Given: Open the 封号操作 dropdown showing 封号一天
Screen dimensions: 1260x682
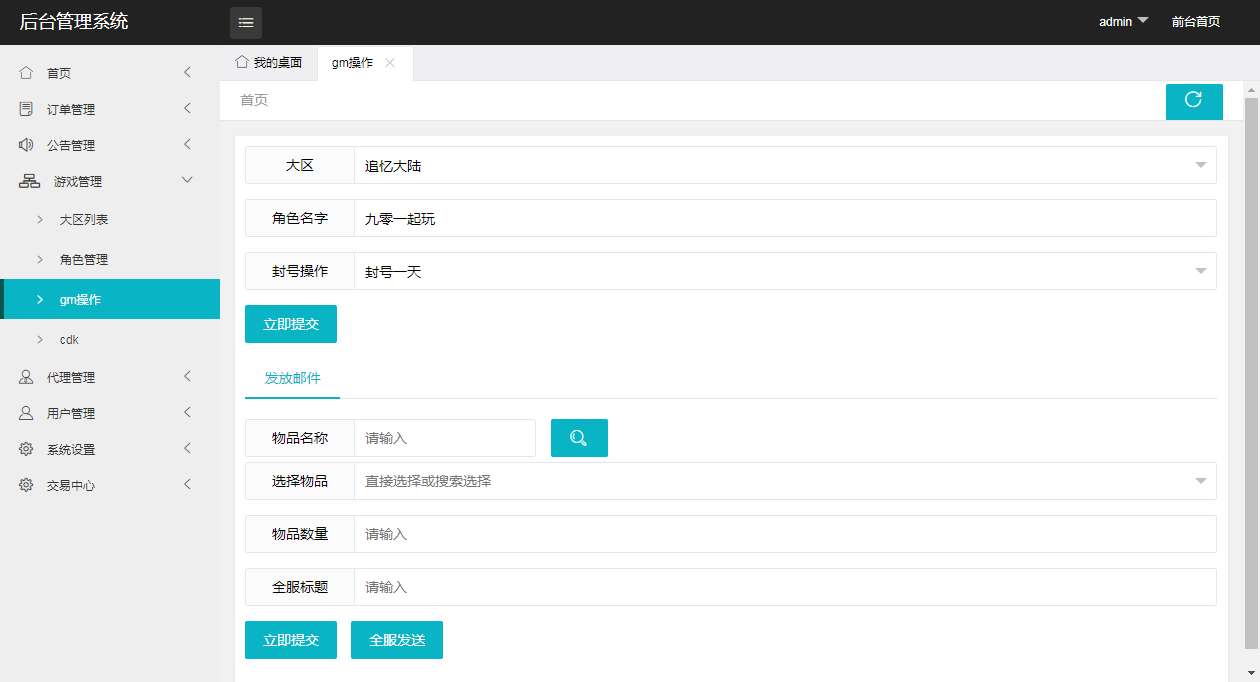Looking at the screenshot, I should pos(1199,270).
